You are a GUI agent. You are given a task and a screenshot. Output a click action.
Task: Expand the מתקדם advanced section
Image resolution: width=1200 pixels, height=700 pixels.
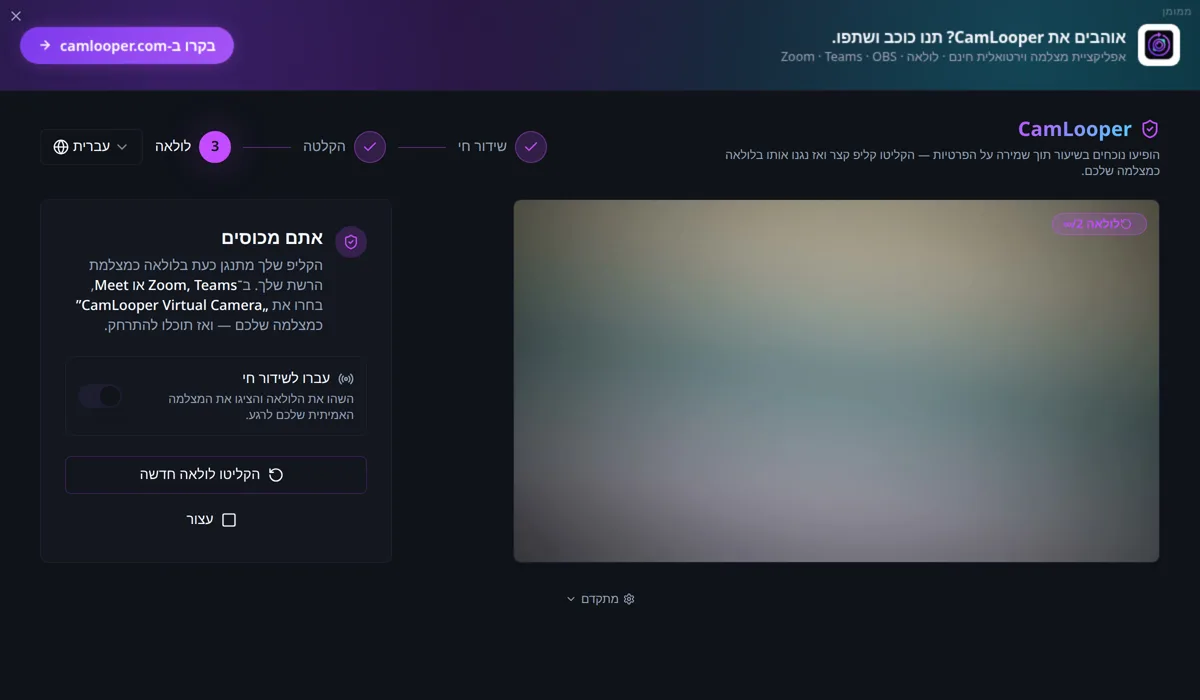[x=600, y=599]
